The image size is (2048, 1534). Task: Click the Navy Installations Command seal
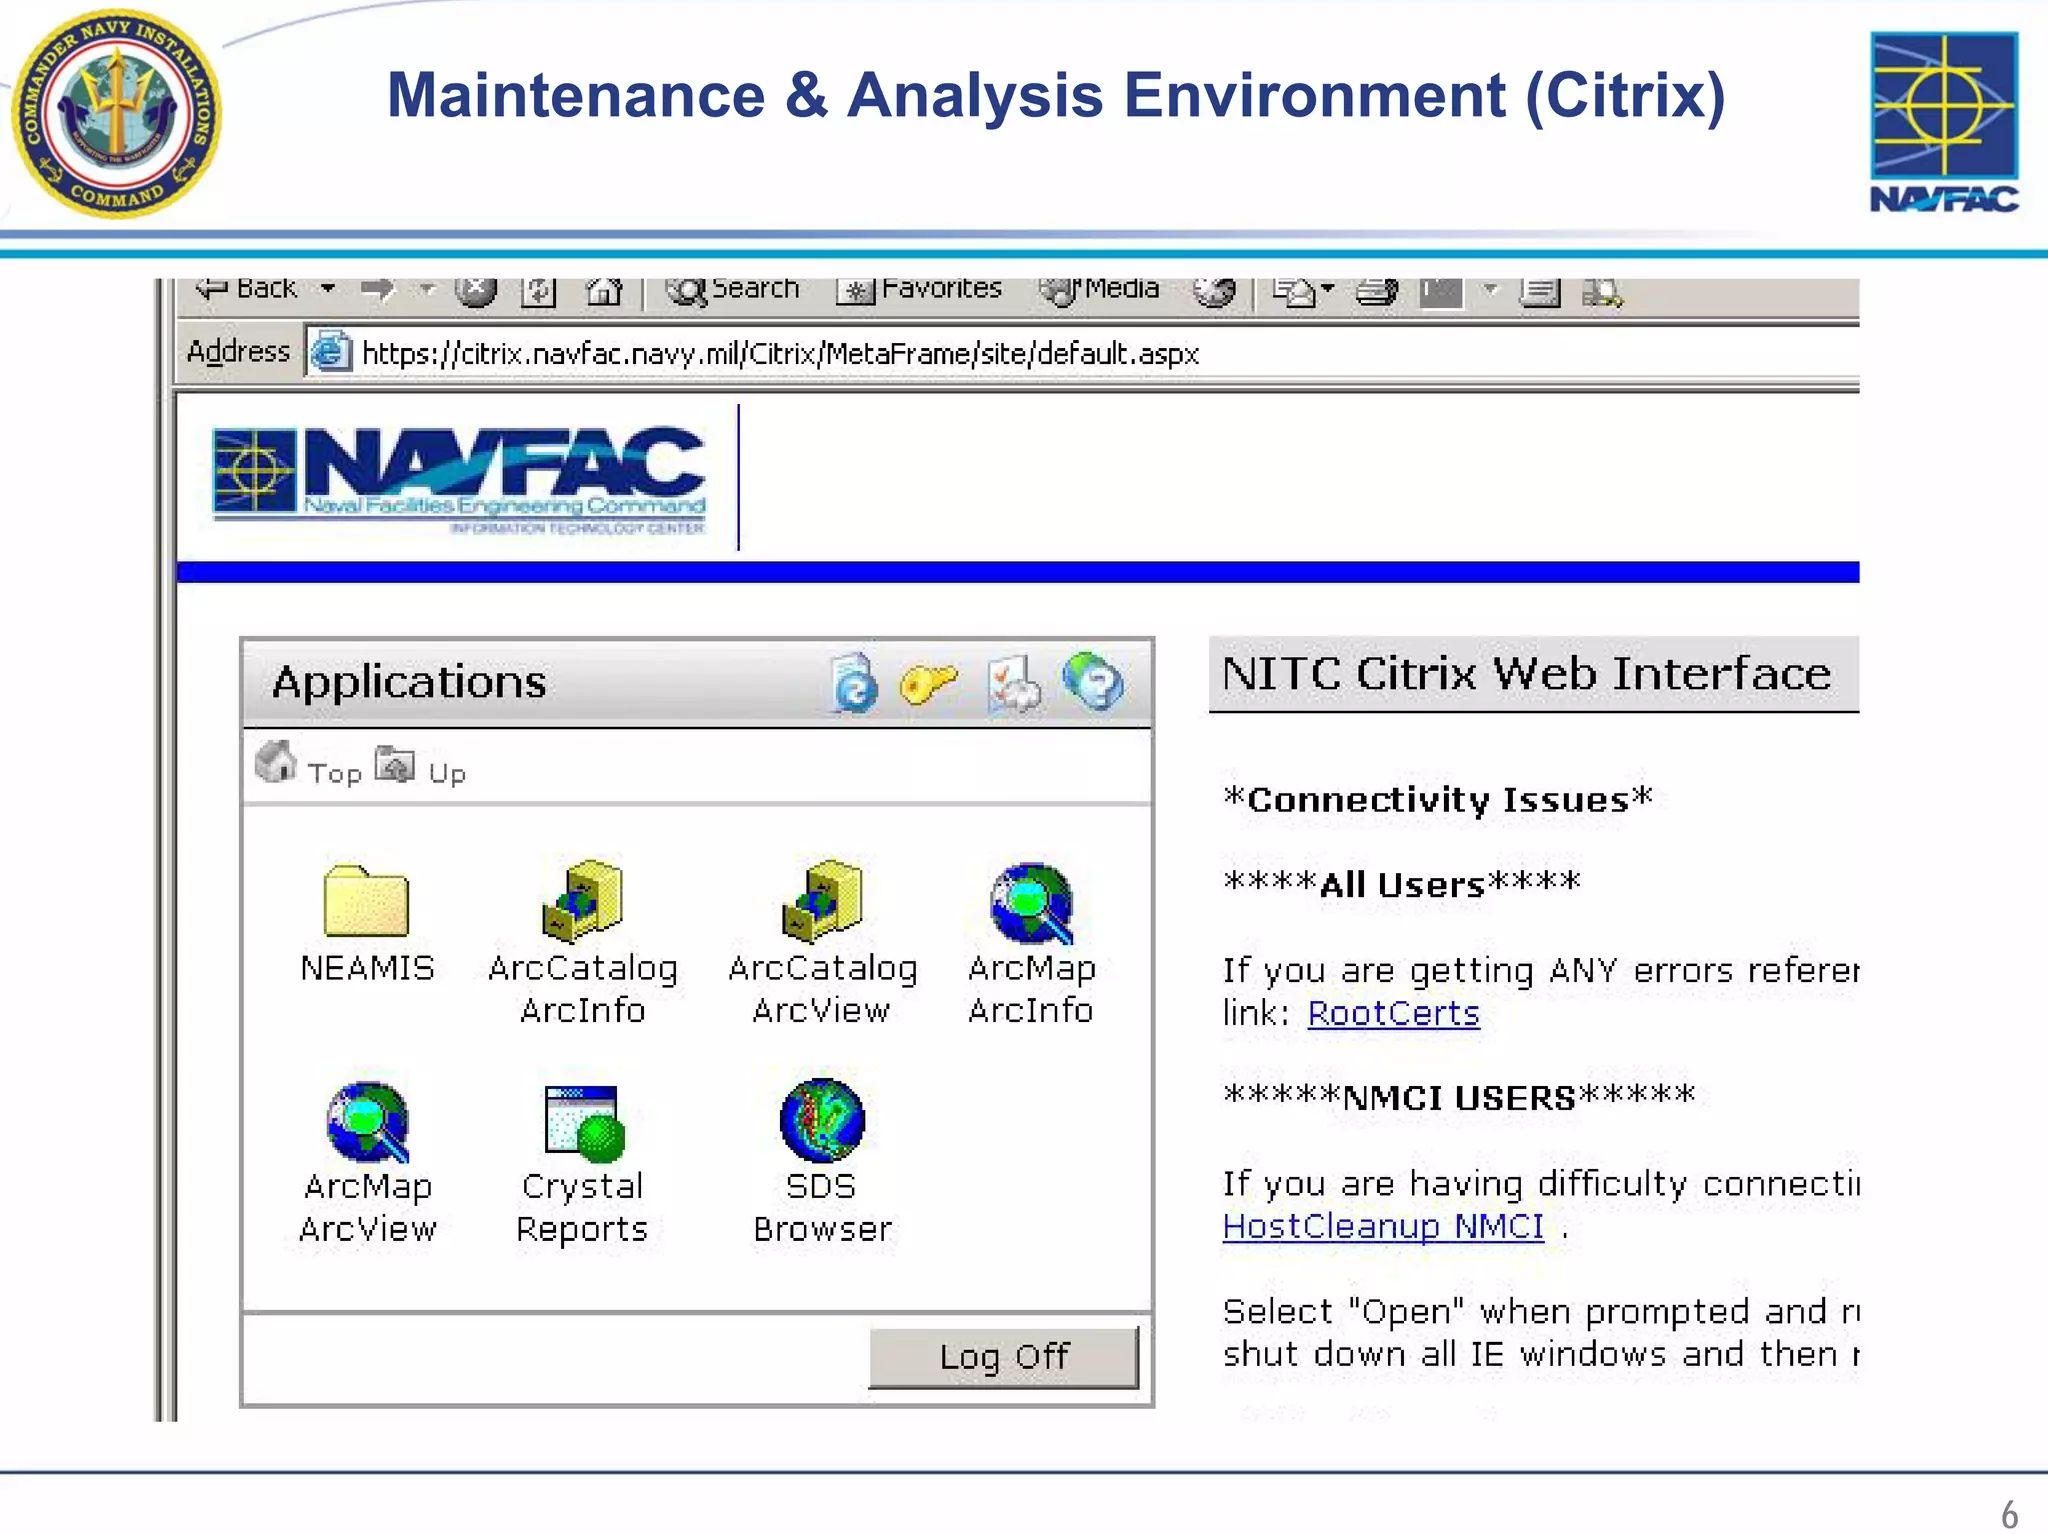coord(116,113)
